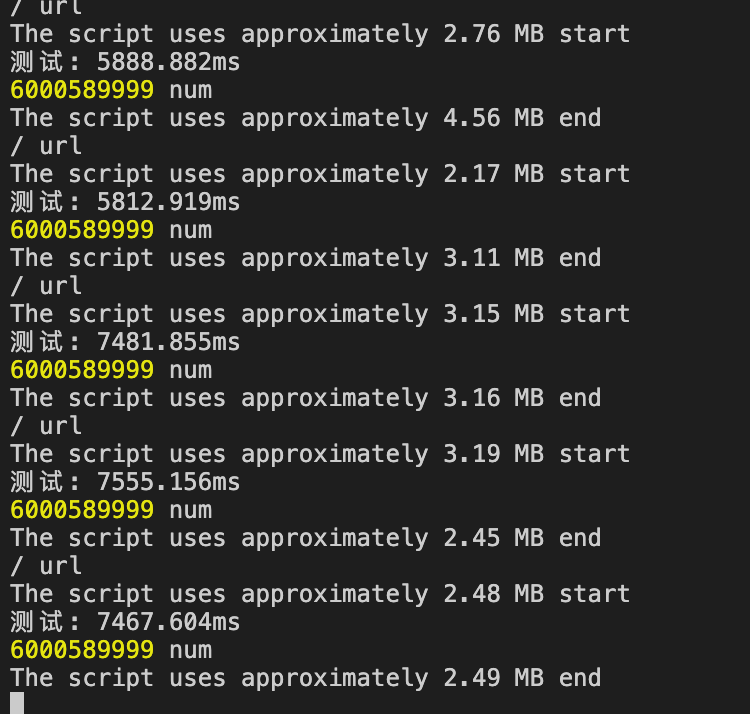Click the "3.11 MB end" output line

coord(305,258)
